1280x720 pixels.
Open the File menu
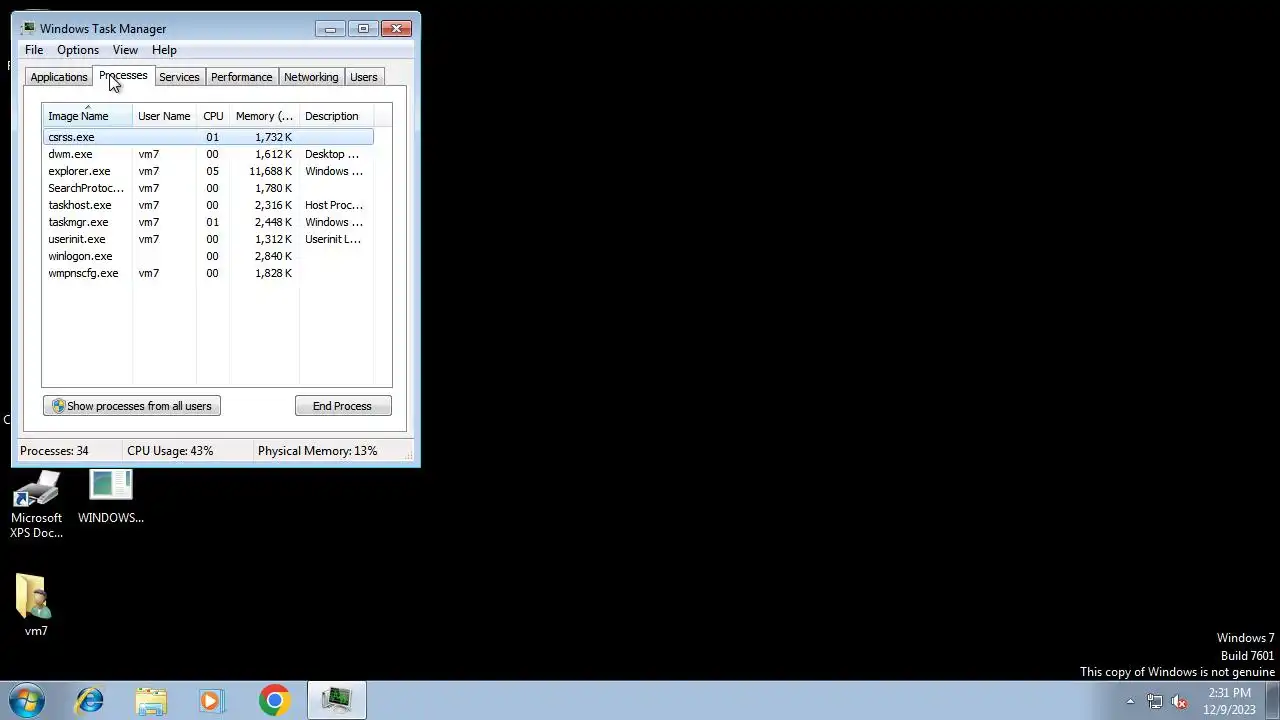[34, 50]
